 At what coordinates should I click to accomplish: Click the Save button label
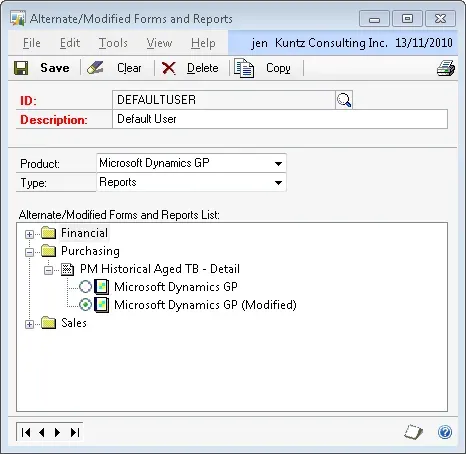point(55,68)
